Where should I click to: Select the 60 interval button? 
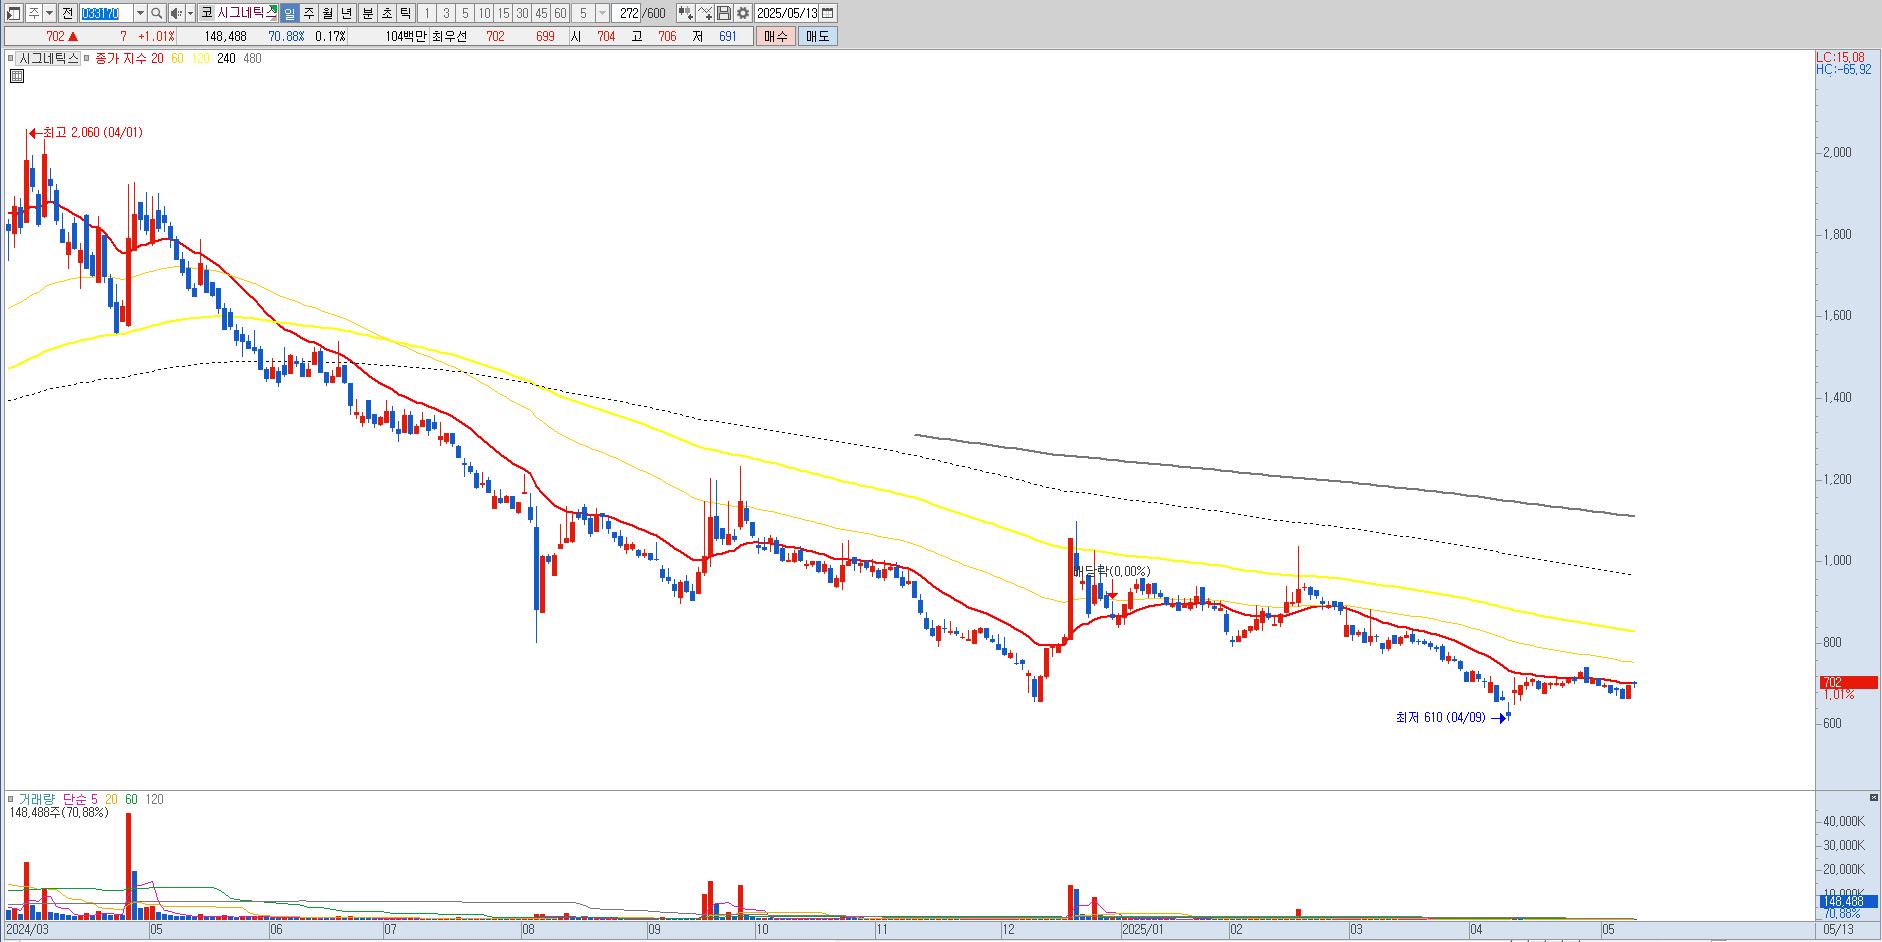click(x=560, y=13)
